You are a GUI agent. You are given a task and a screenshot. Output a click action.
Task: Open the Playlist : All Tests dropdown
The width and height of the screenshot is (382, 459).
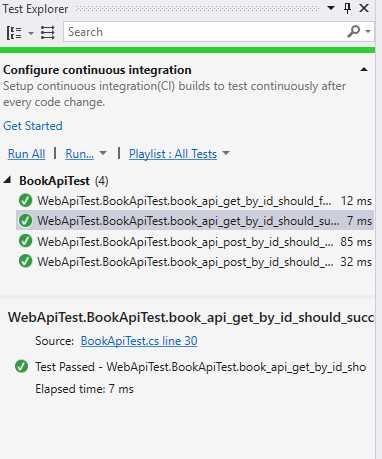pyautogui.click(x=179, y=154)
